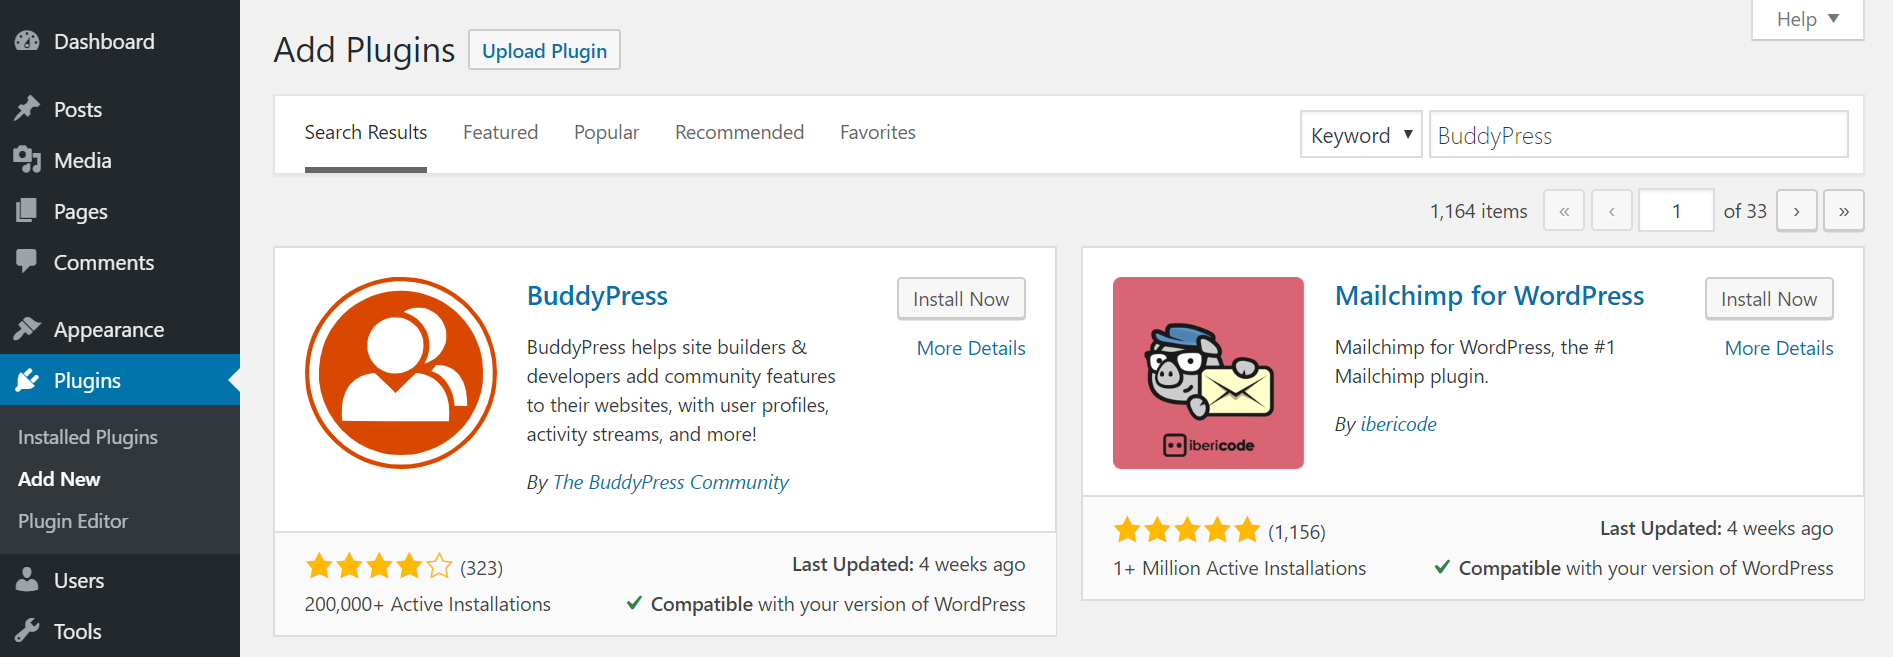Viewport: 1893px width, 657px height.
Task: Open Posts menu item
Action: coord(120,109)
